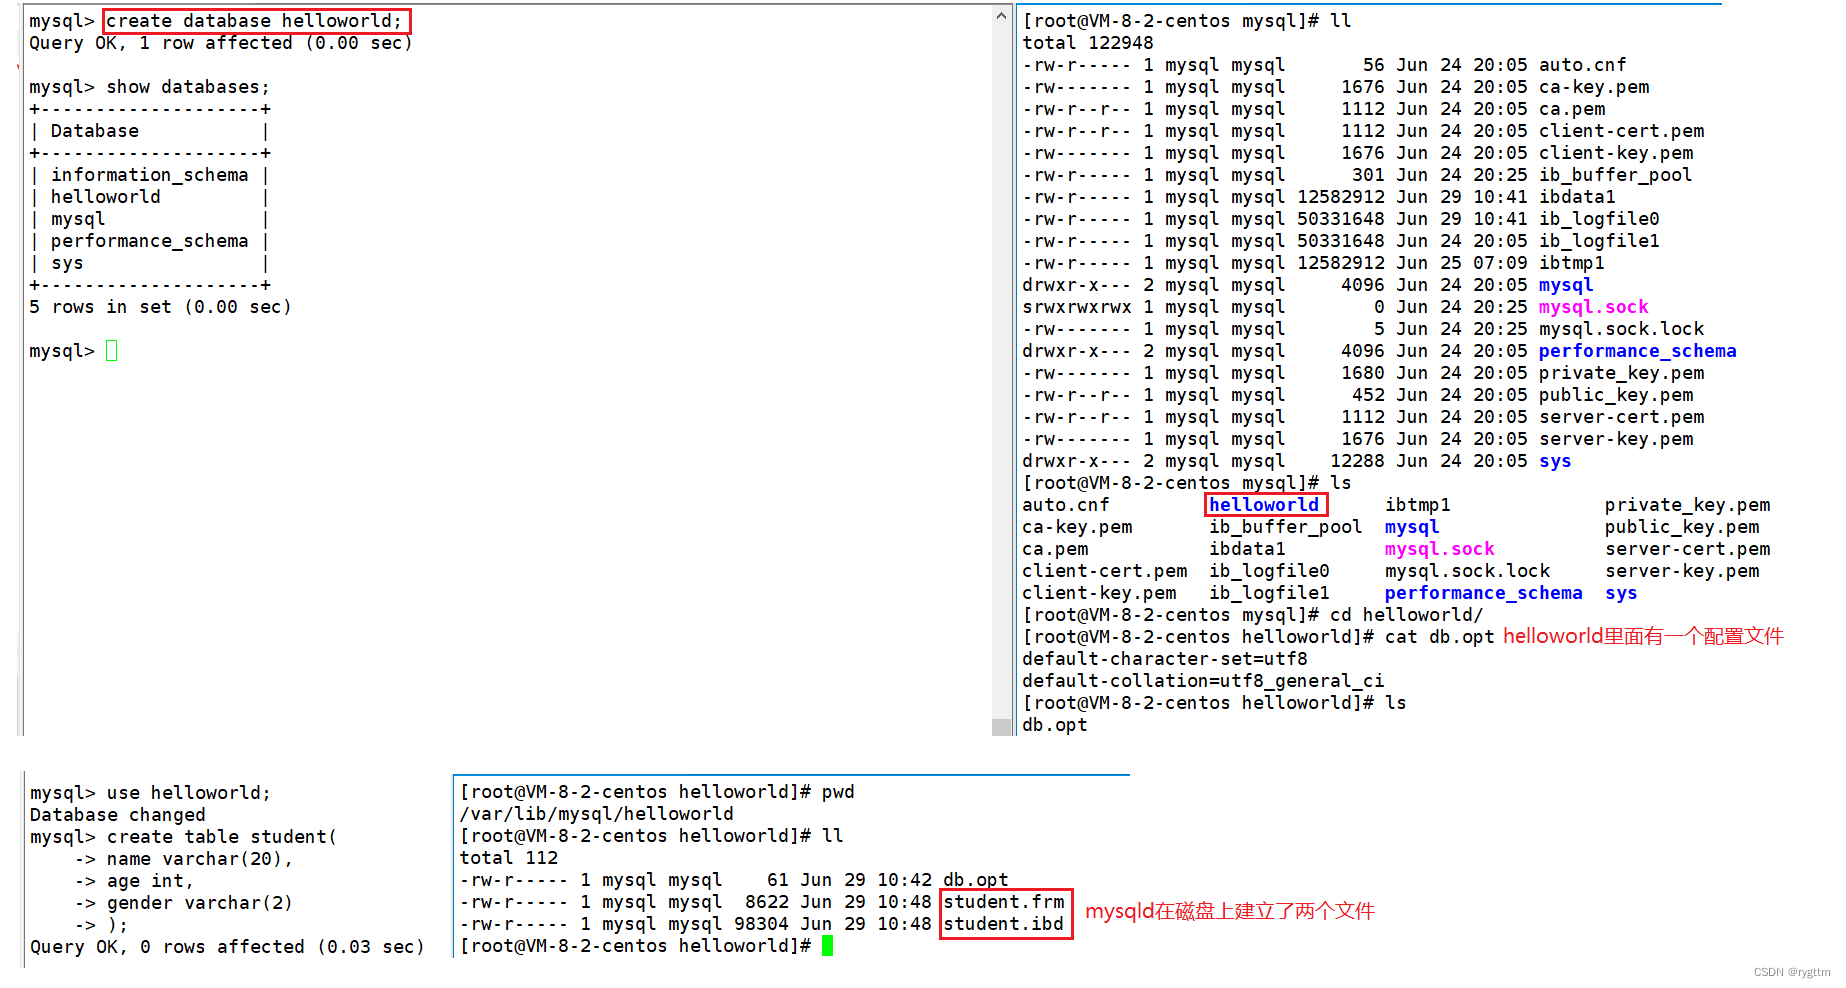Click 'ibdata1' in the ll listing
Viewport: 1846px width, 988px height.
click(x=1577, y=197)
